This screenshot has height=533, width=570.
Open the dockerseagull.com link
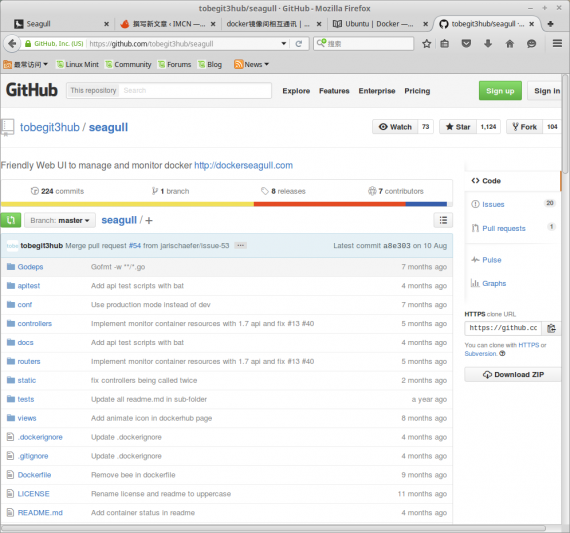point(243,165)
